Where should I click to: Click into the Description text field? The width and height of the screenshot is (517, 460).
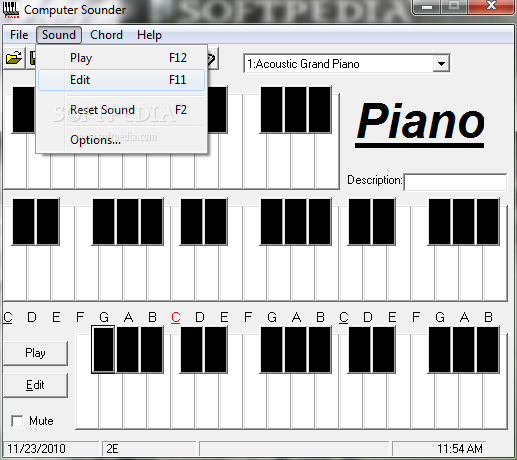(455, 182)
